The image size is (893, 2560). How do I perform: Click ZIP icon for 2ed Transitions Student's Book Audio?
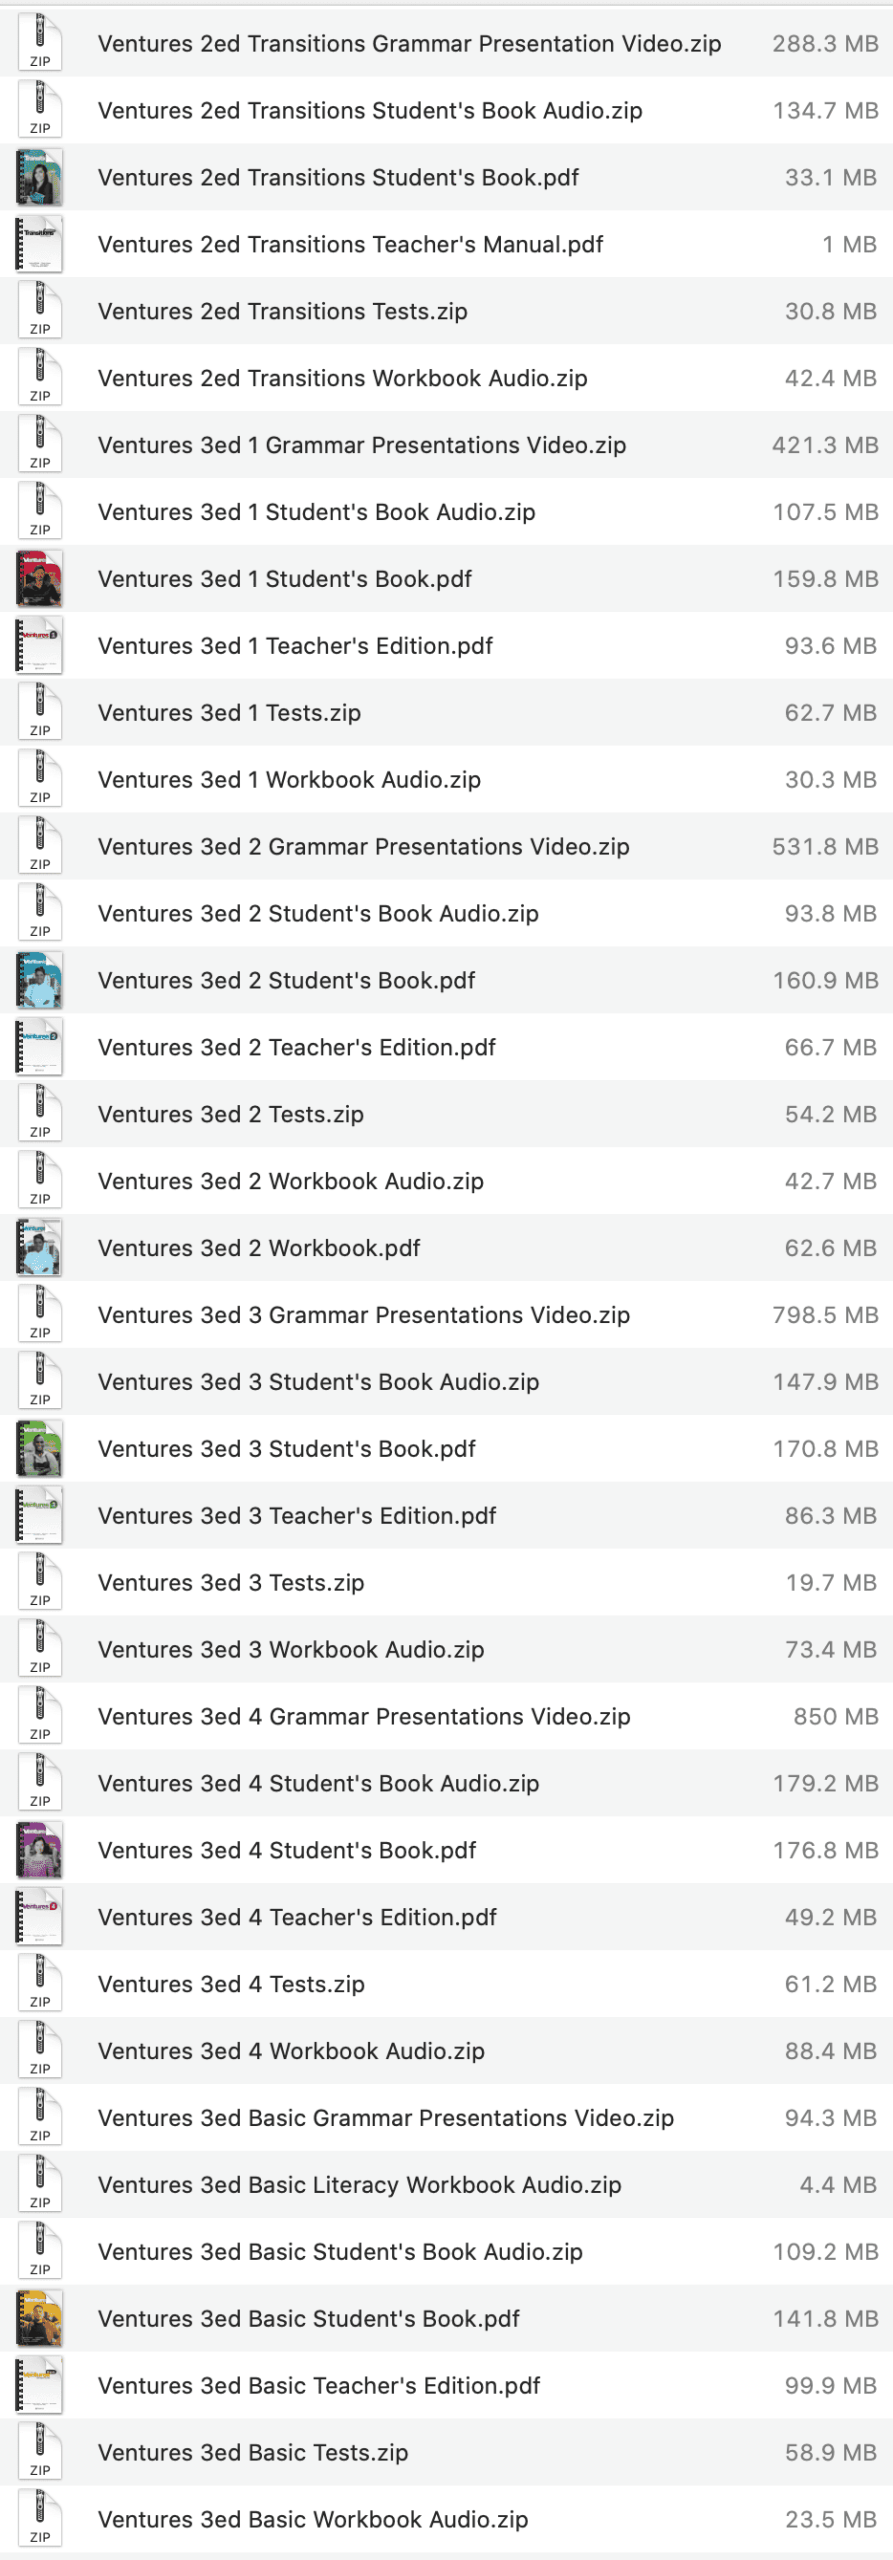[40, 111]
